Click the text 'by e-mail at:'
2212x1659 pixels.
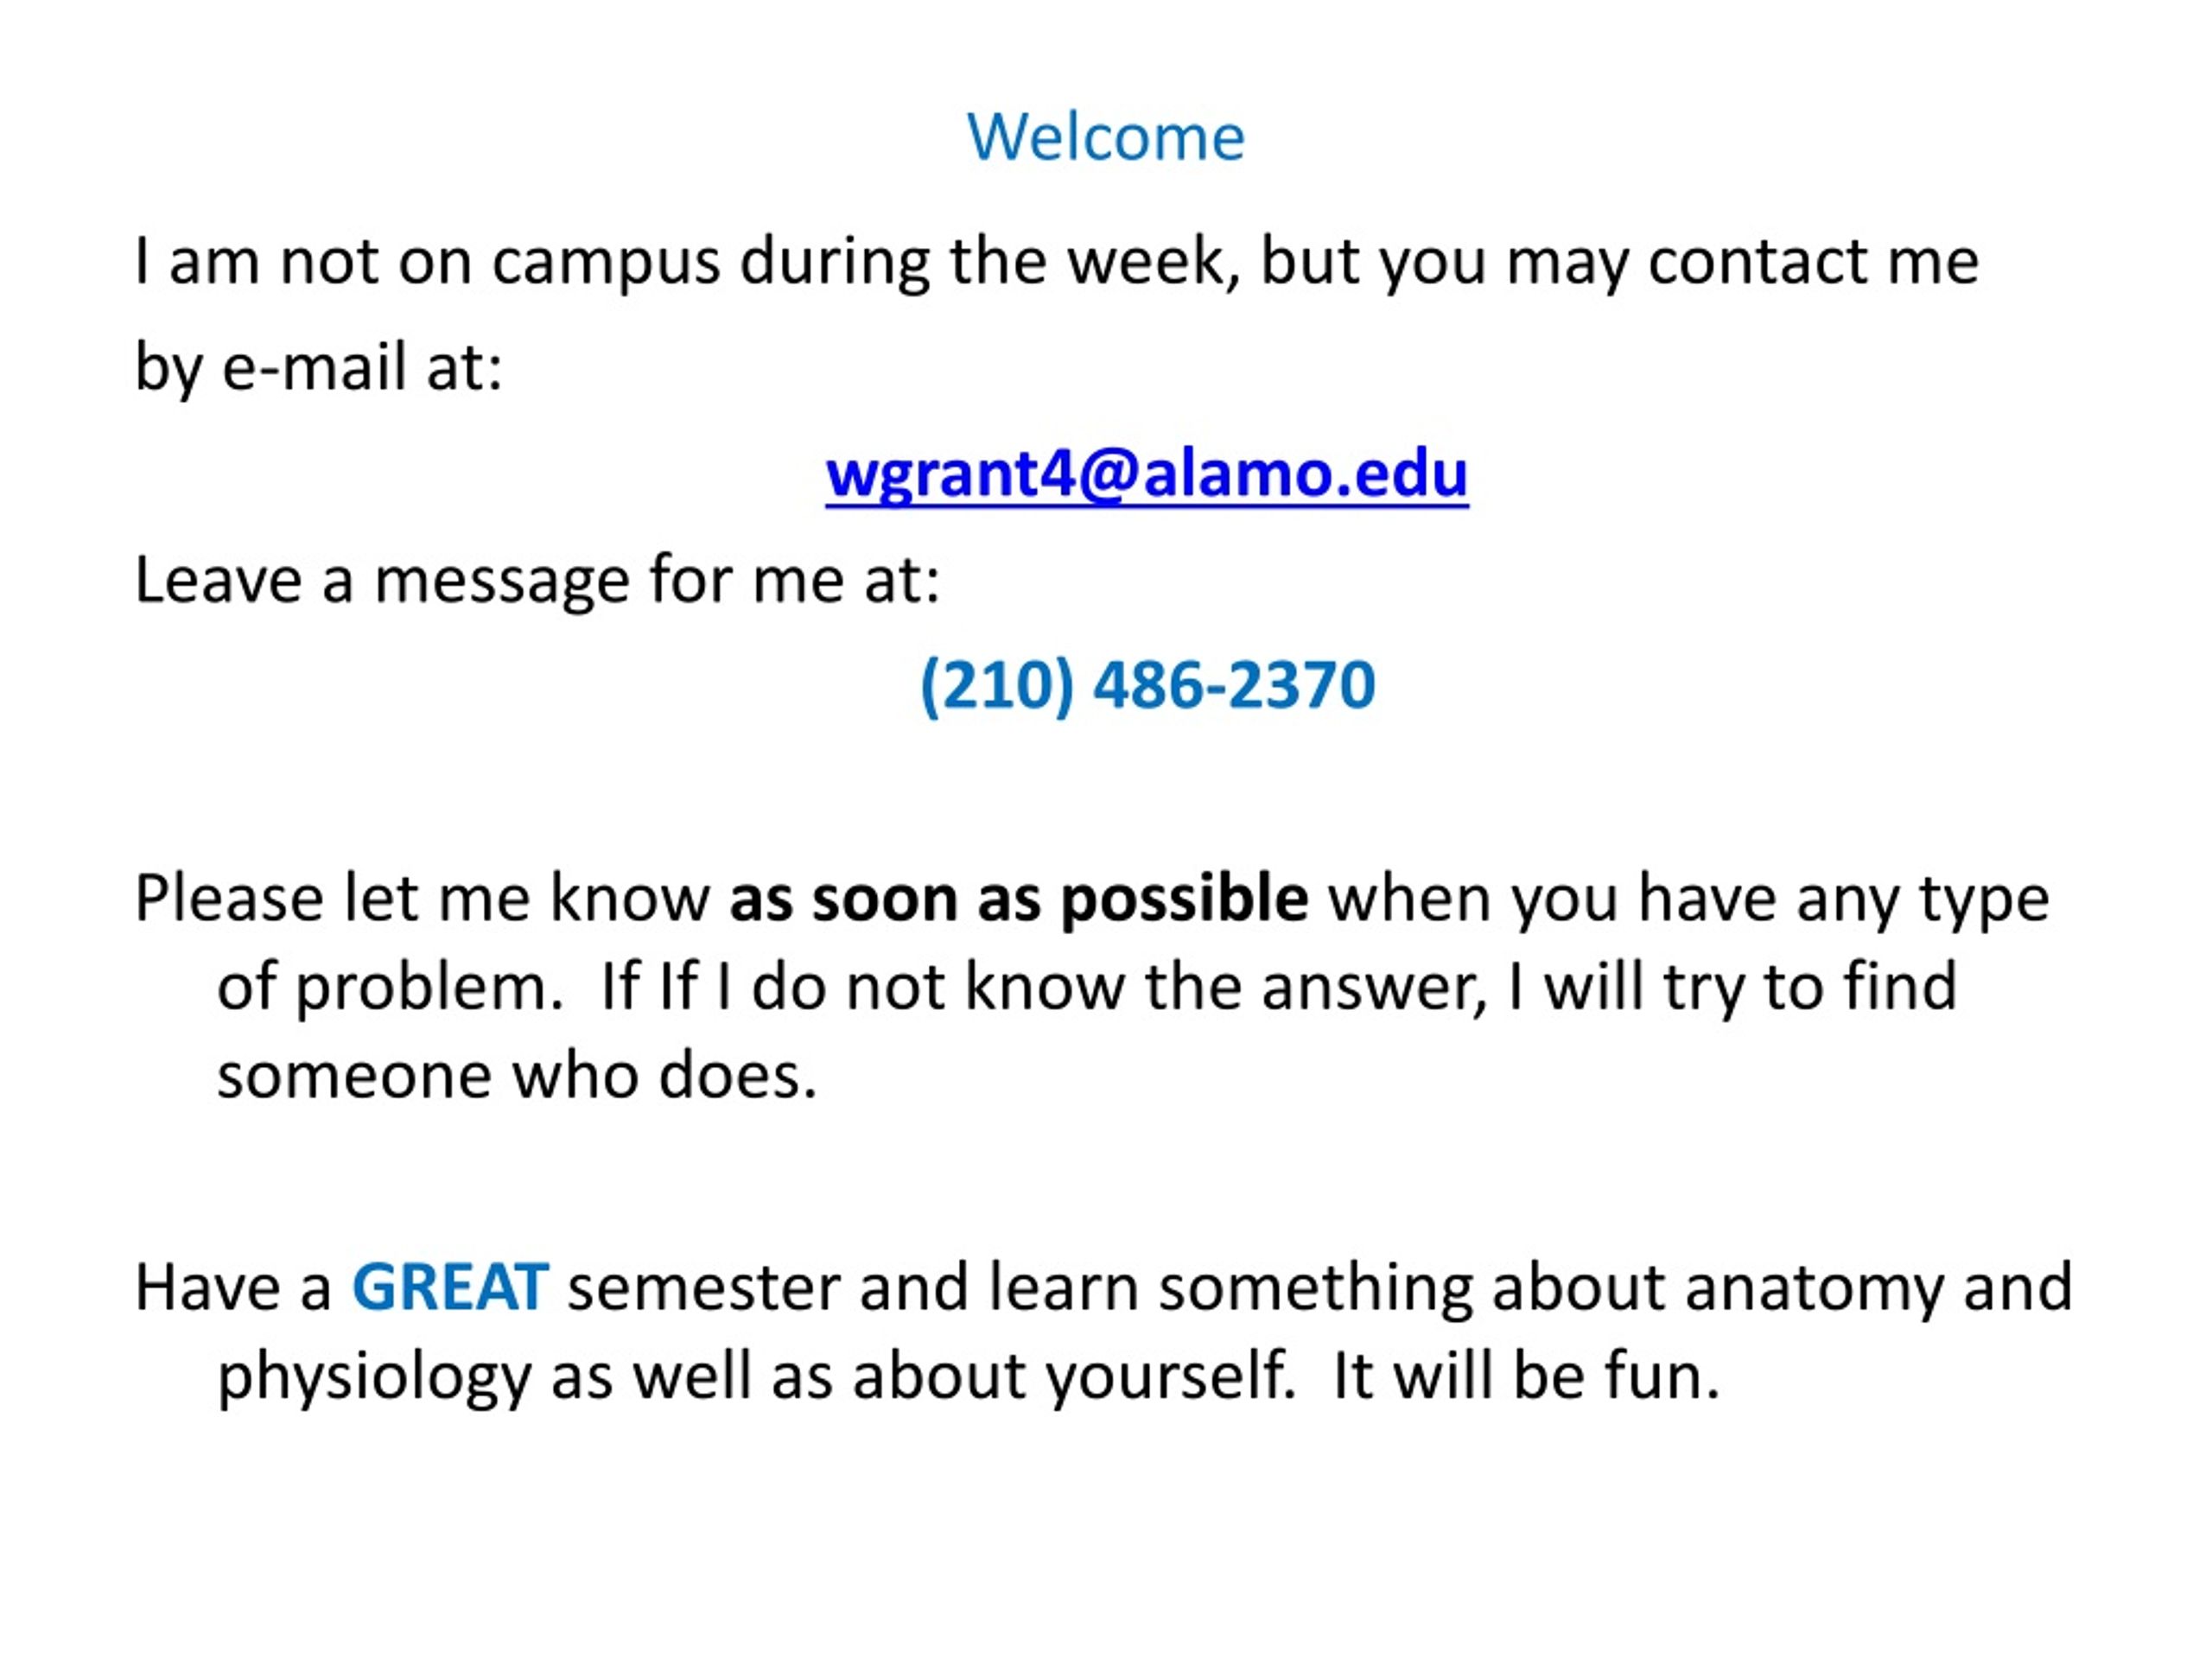(x=319, y=368)
